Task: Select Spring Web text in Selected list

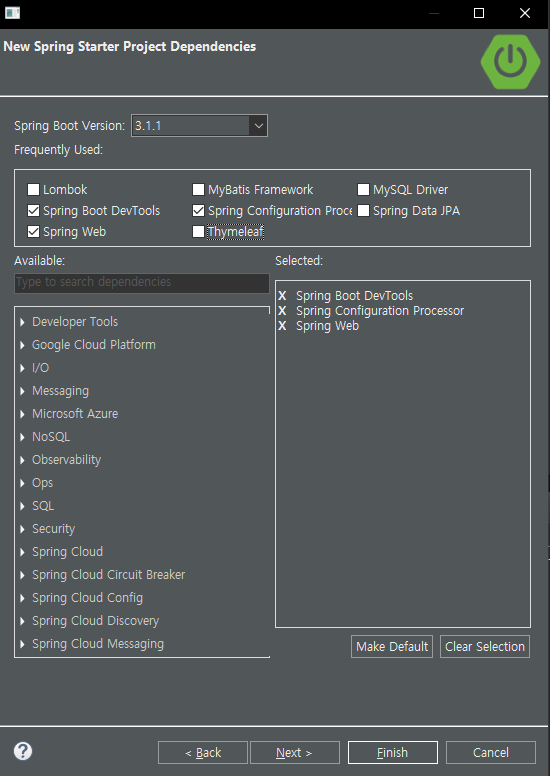Action: (x=327, y=326)
